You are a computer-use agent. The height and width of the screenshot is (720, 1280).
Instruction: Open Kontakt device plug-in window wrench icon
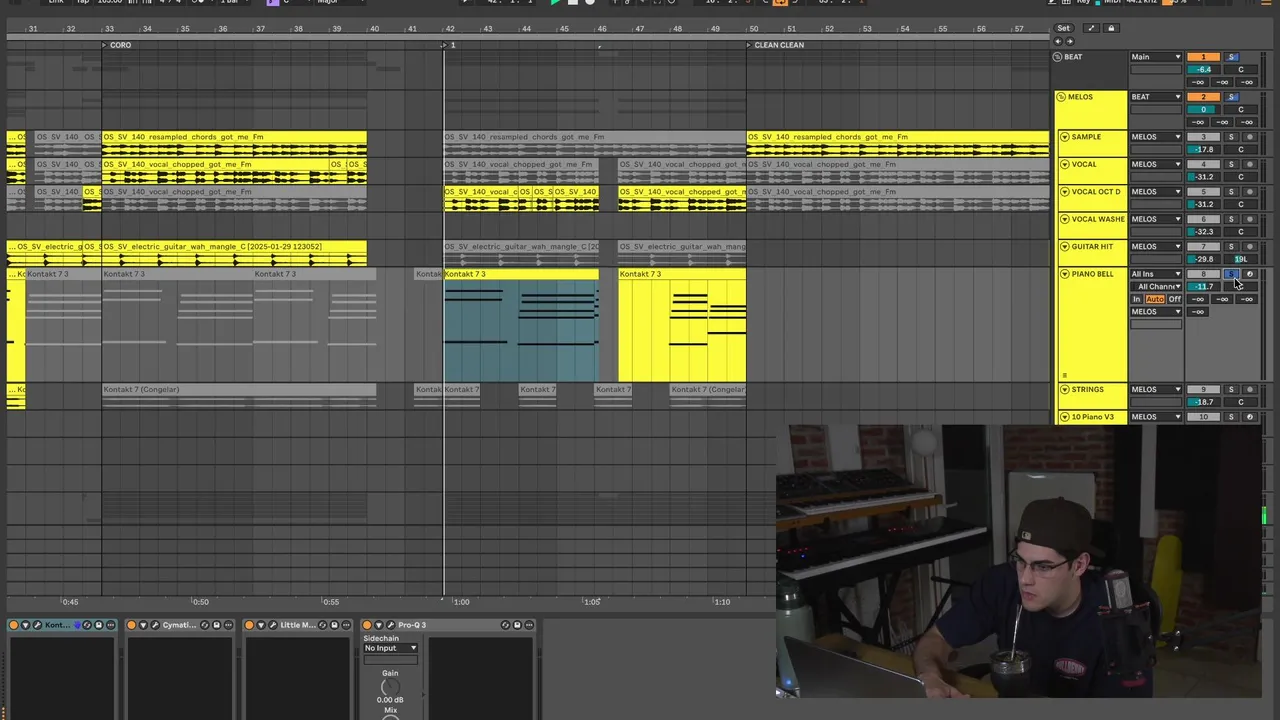click(37, 625)
